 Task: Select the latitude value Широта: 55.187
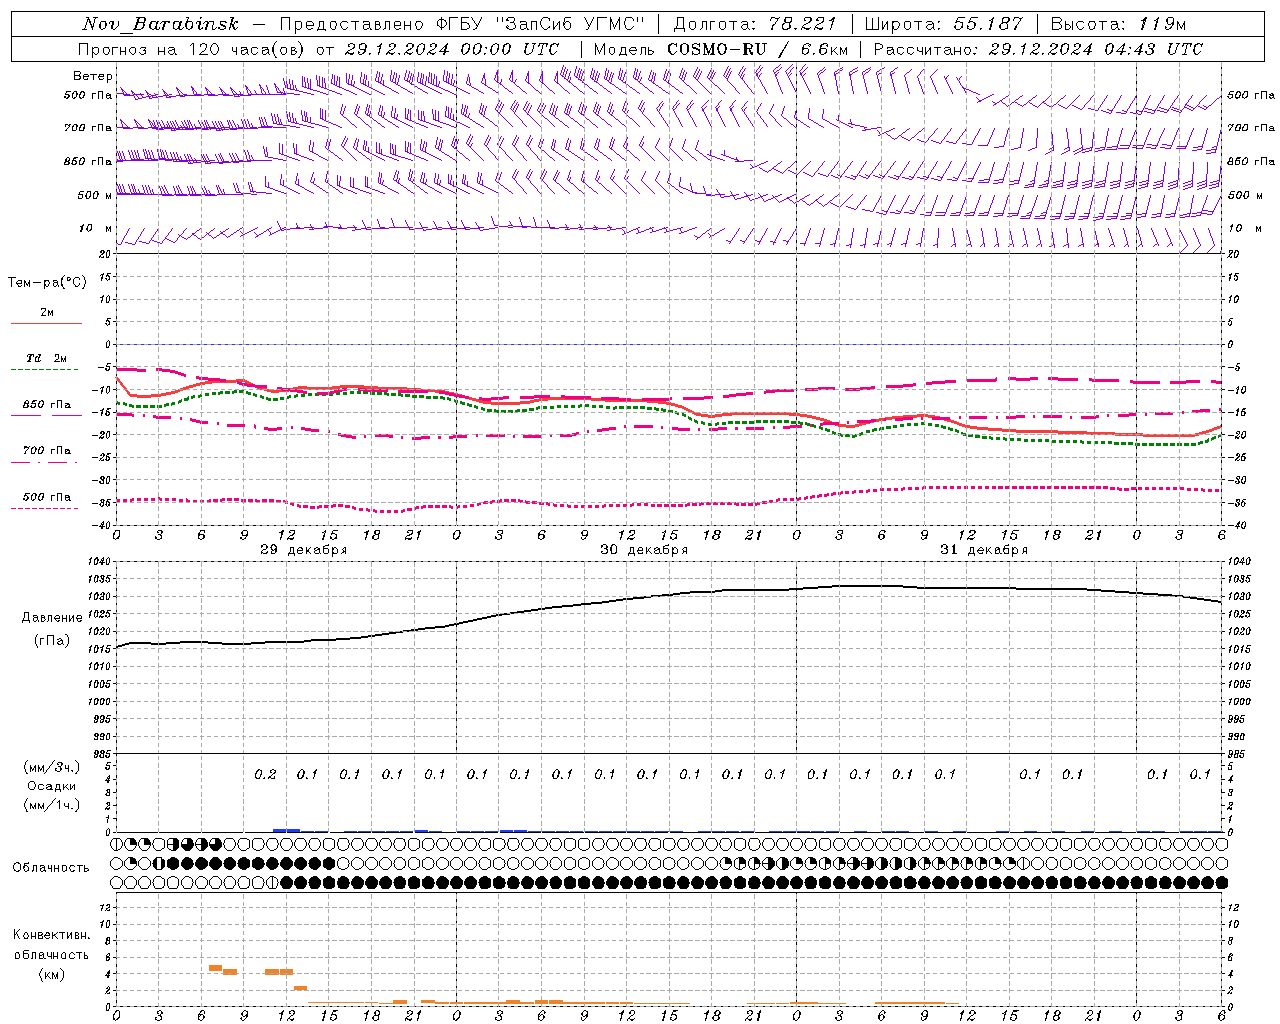coord(943,24)
